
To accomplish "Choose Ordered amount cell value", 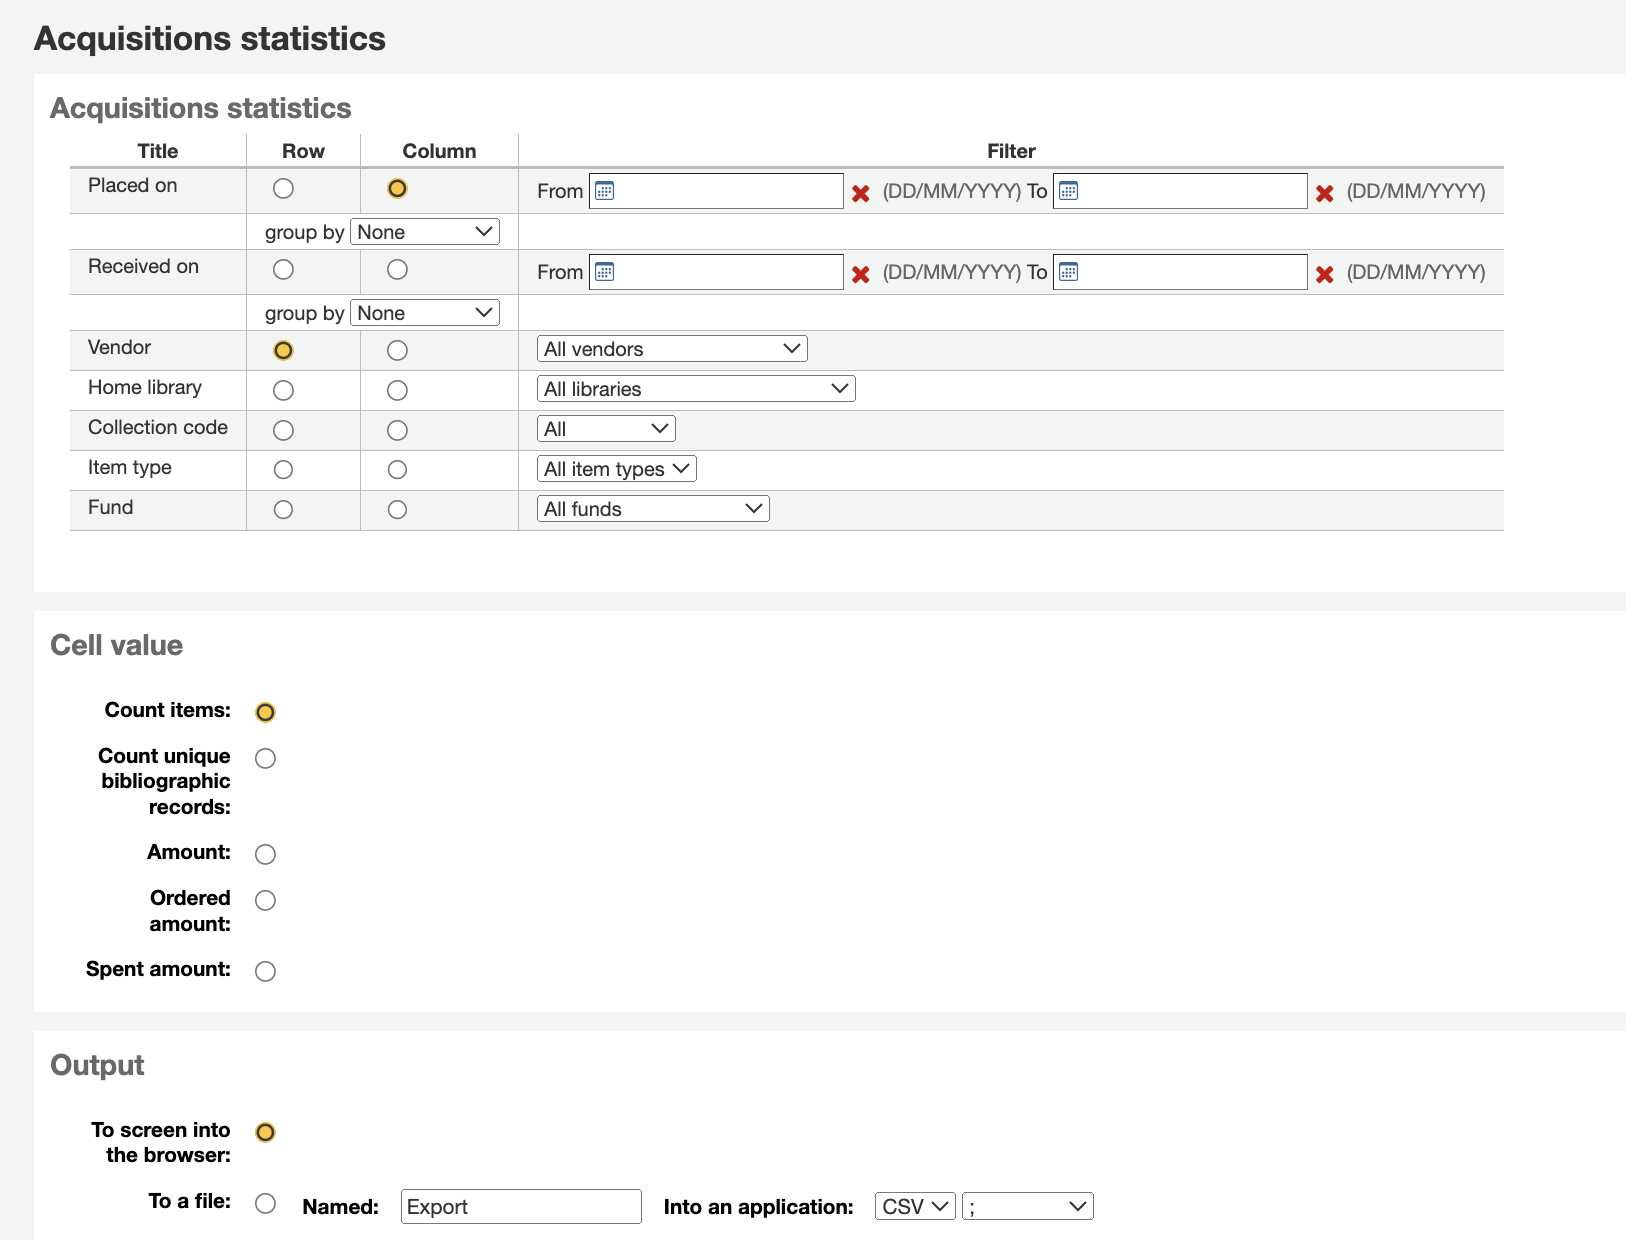I will pos(265,900).
